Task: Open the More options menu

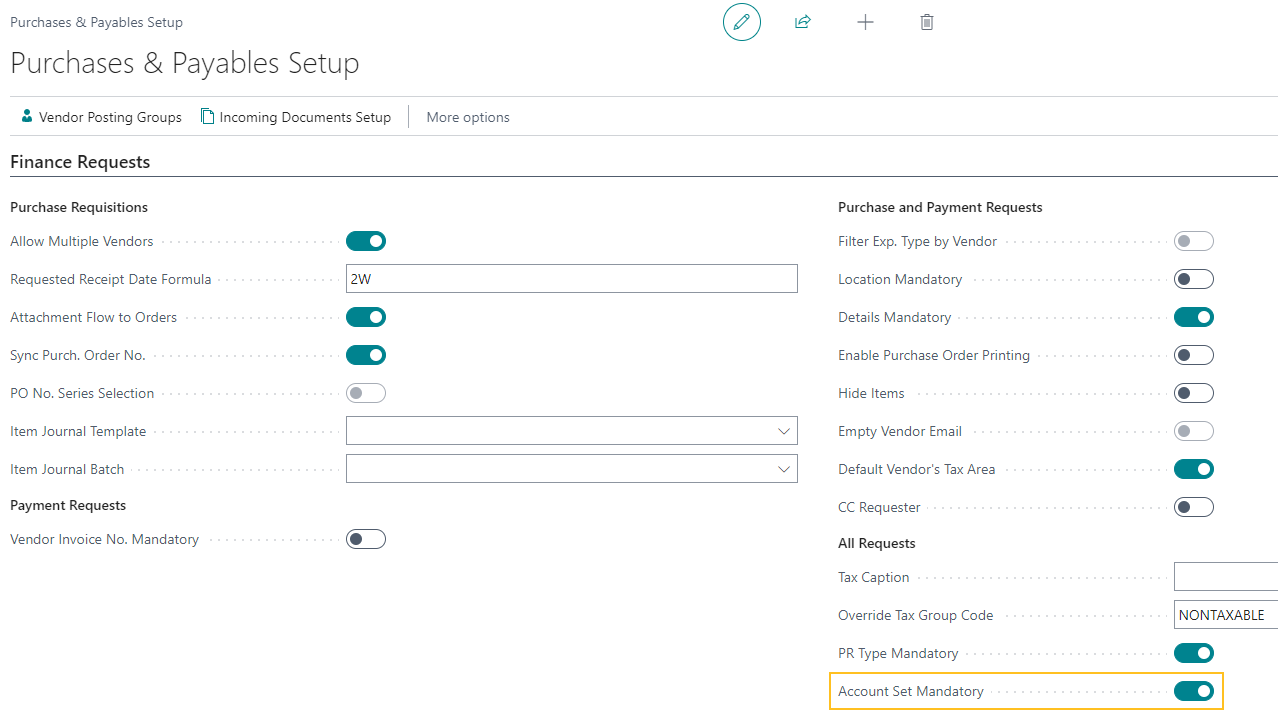Action: 467,117
